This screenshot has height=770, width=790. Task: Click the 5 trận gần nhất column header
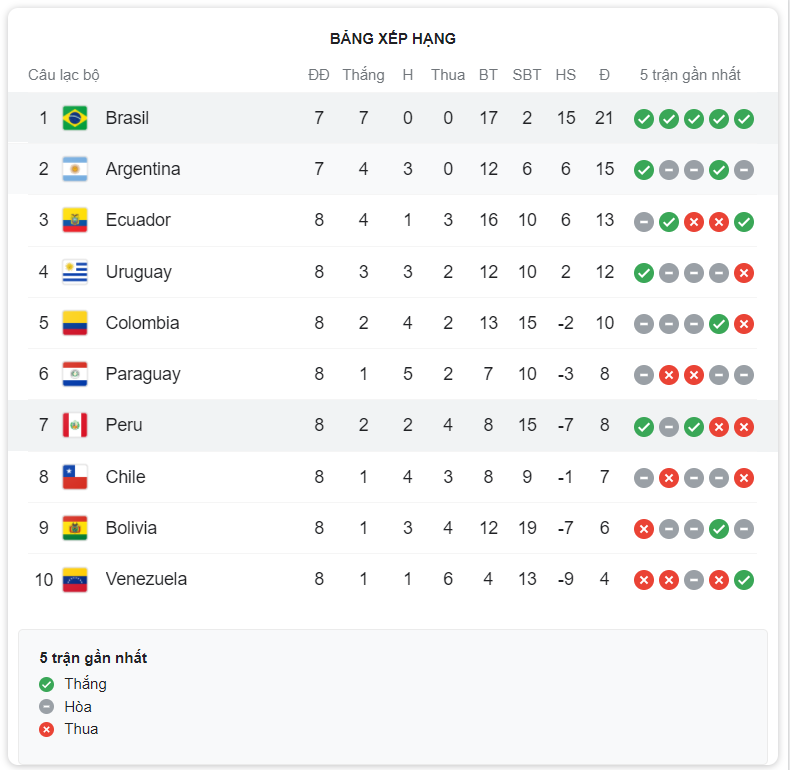coord(690,75)
